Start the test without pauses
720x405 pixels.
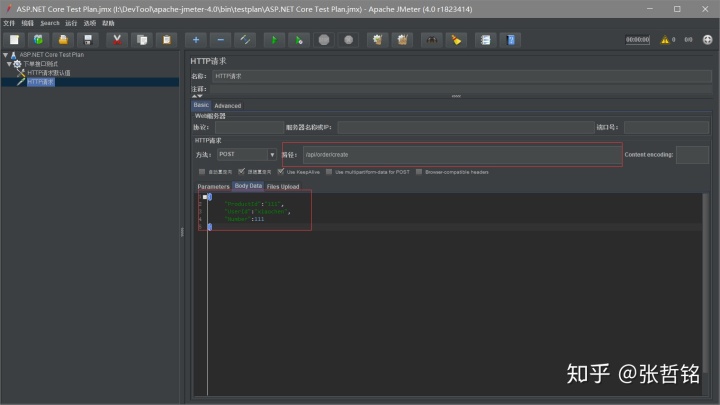[x=299, y=40]
